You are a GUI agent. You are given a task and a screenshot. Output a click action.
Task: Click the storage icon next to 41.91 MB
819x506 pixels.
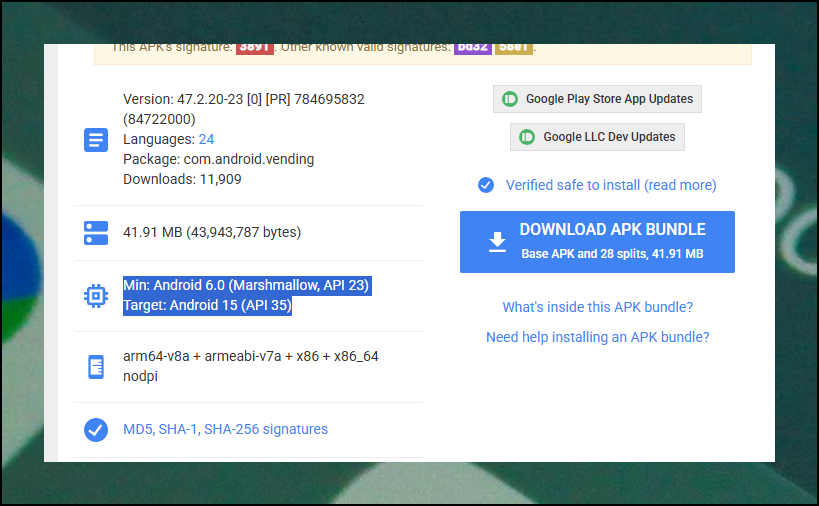click(x=96, y=233)
